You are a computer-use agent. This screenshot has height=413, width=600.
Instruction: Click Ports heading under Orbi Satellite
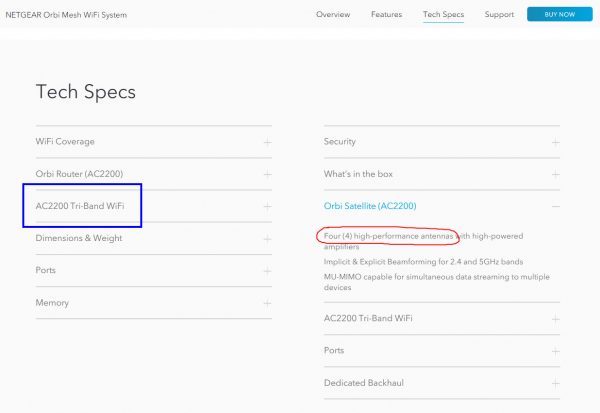pos(334,351)
